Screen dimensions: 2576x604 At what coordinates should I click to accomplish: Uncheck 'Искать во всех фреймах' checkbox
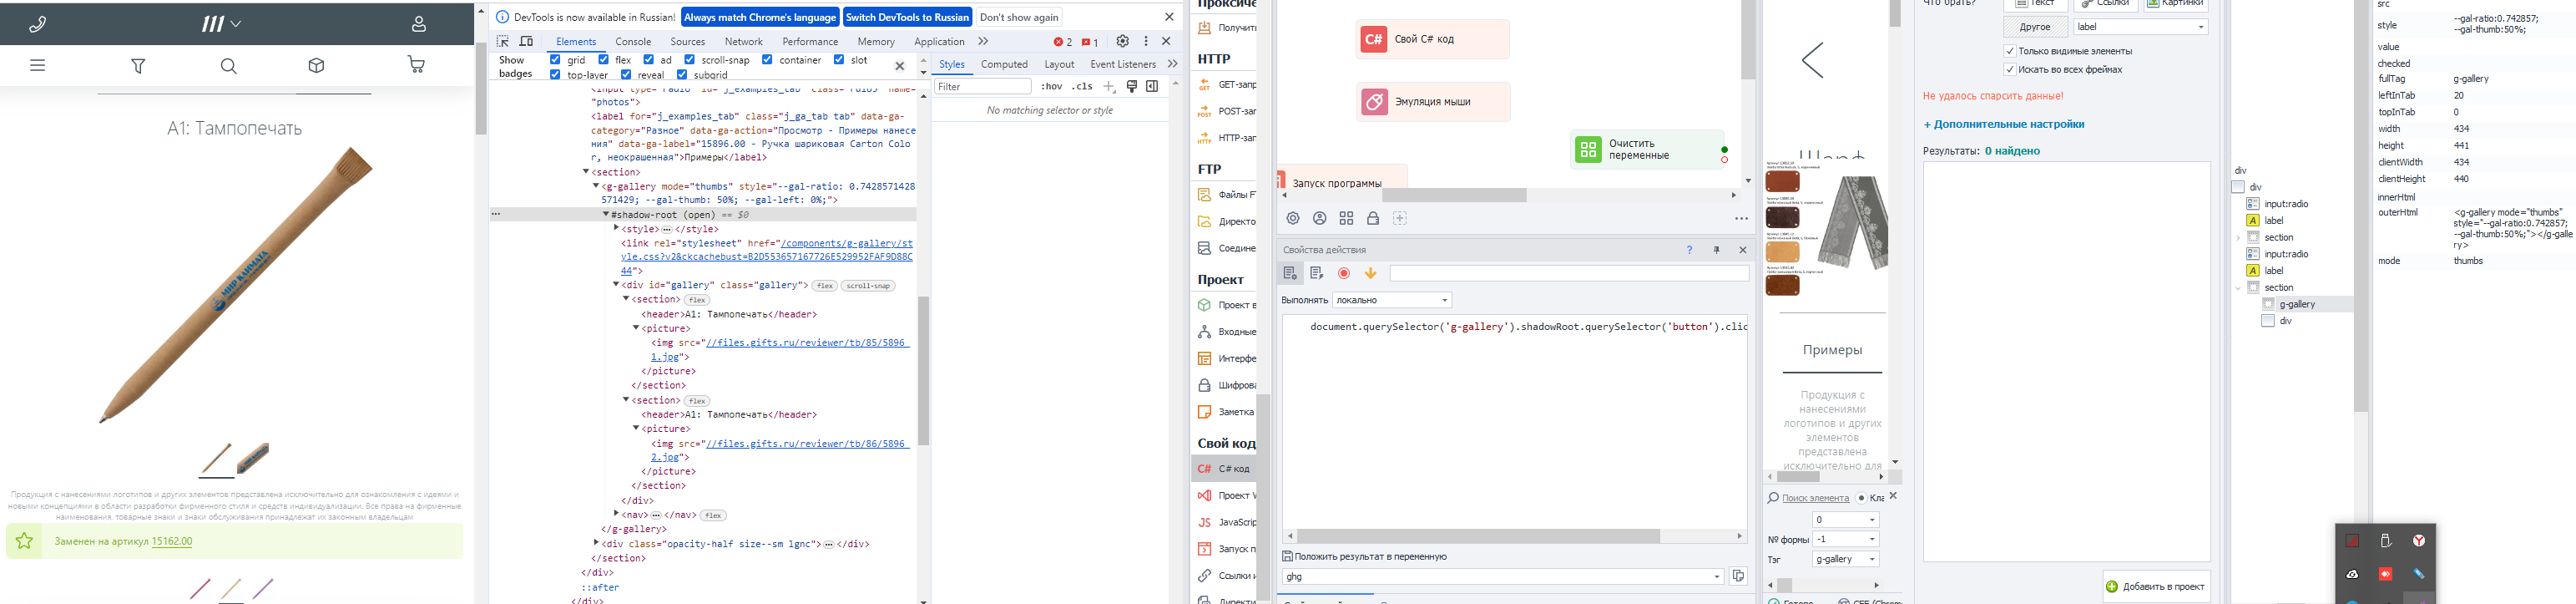(2009, 70)
